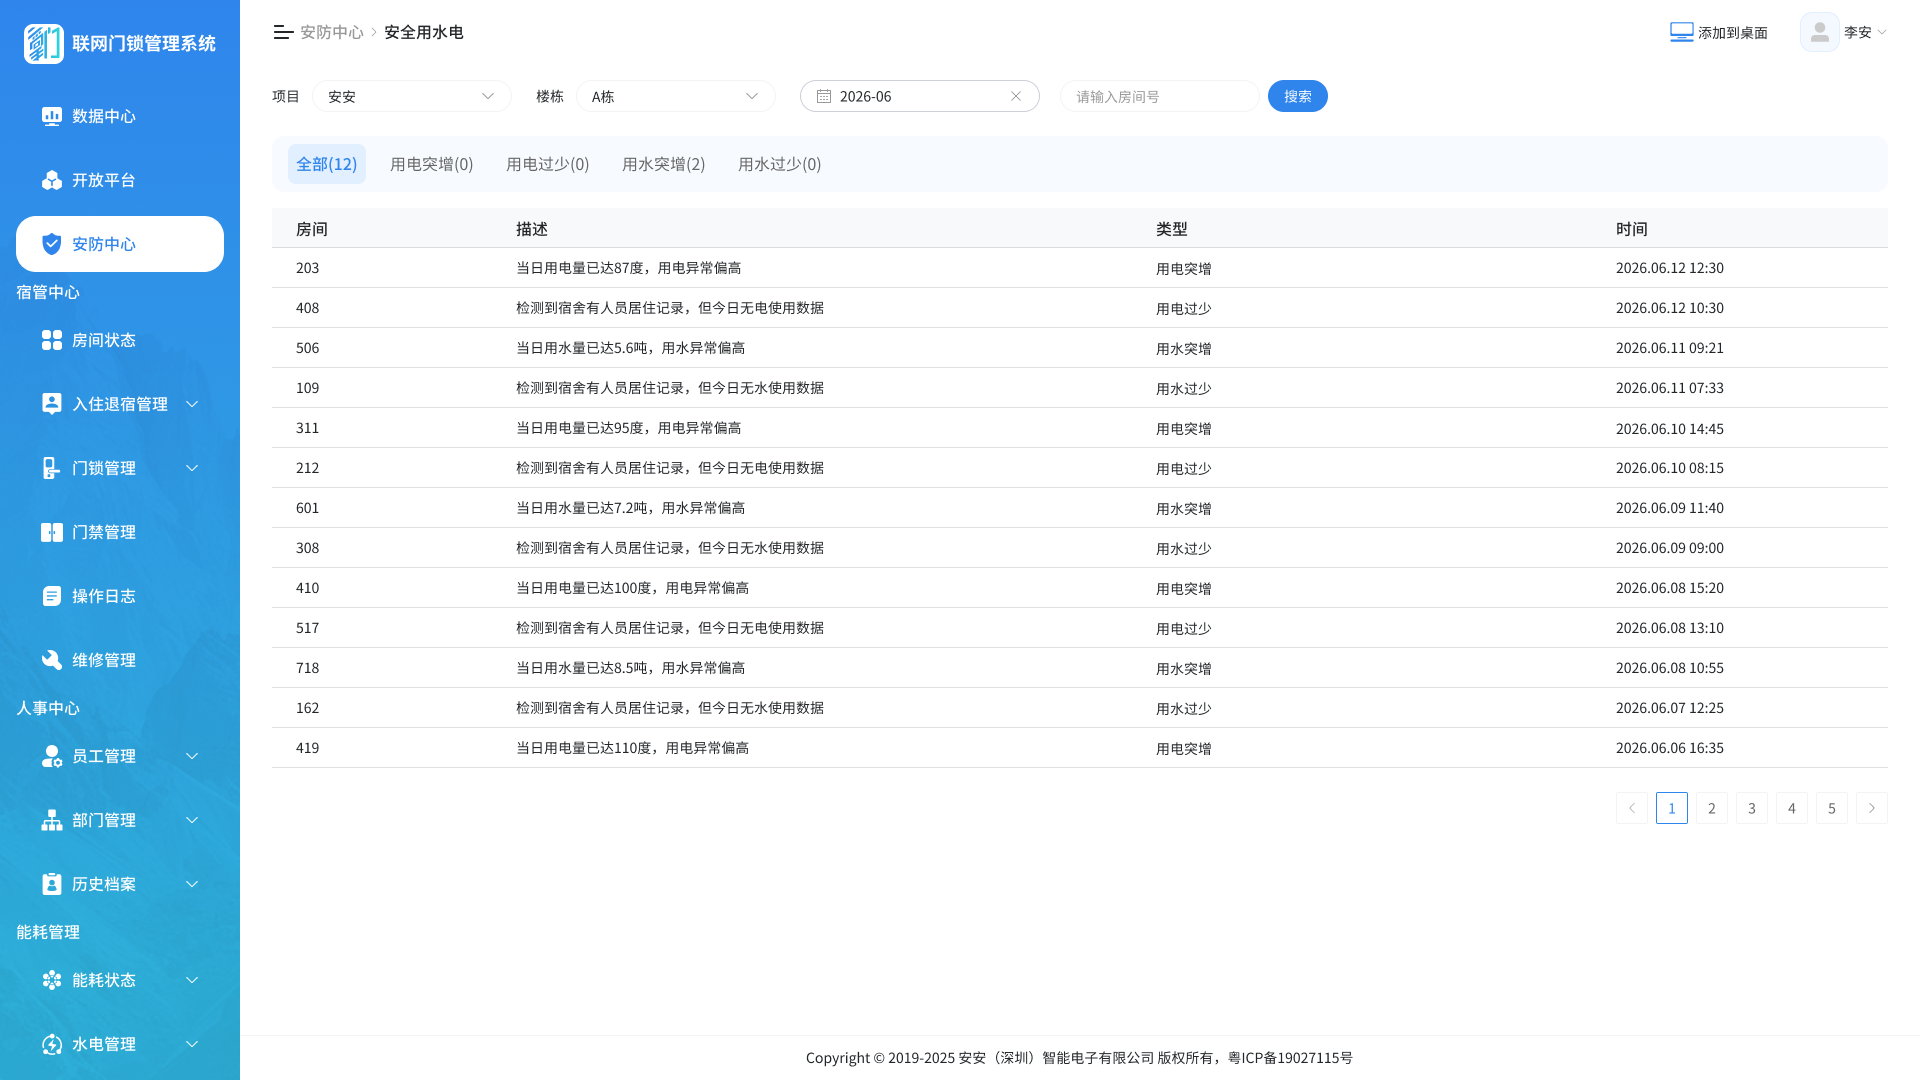This screenshot has height=1080, width=1920.
Task: Click the 历史档案 badge icon
Action: (52, 884)
